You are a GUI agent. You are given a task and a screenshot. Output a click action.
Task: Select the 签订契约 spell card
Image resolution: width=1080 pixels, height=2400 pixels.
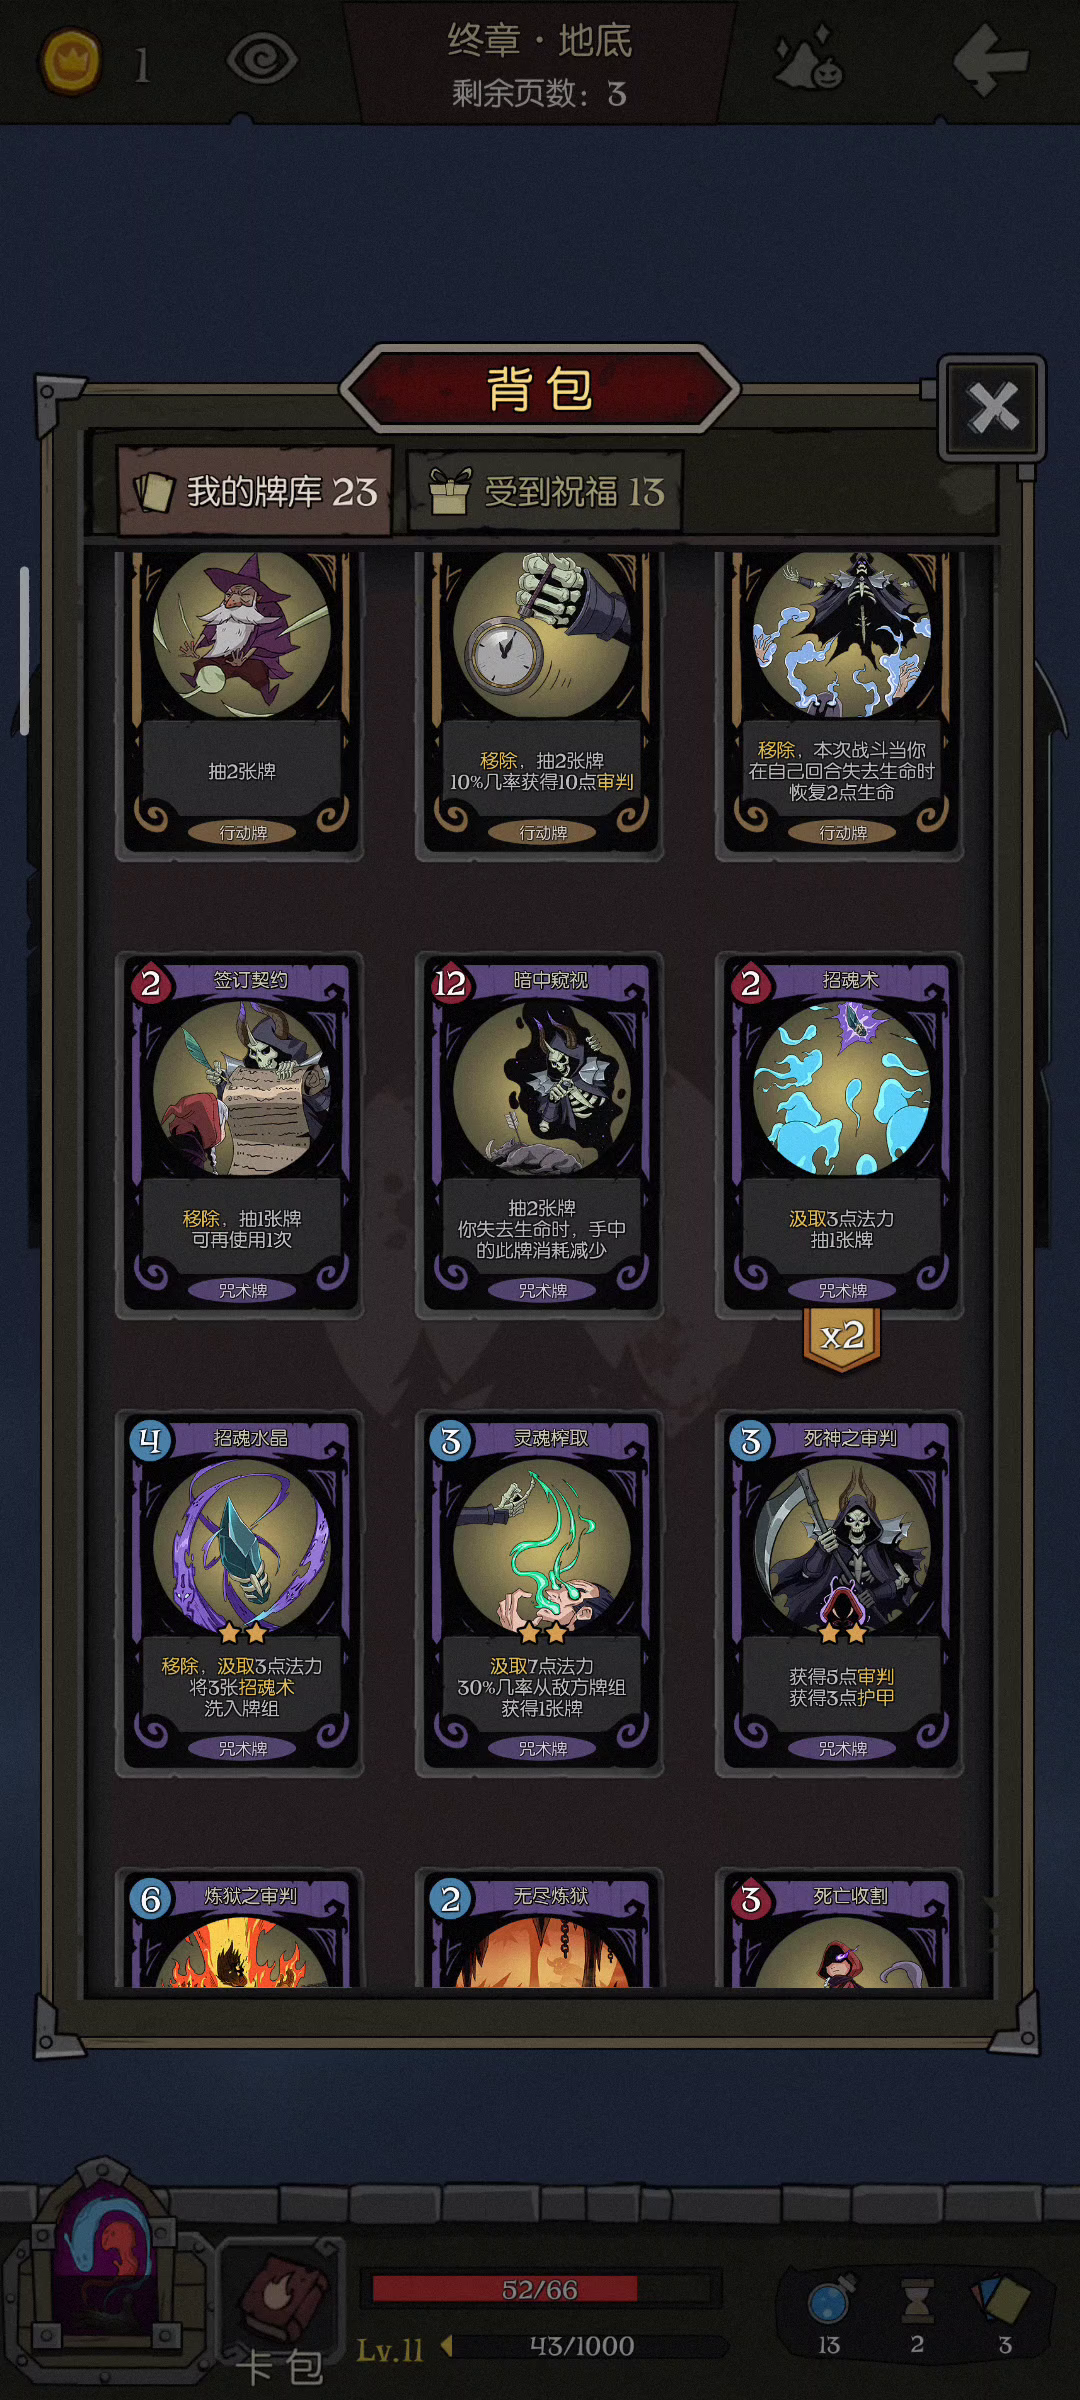pos(240,1135)
